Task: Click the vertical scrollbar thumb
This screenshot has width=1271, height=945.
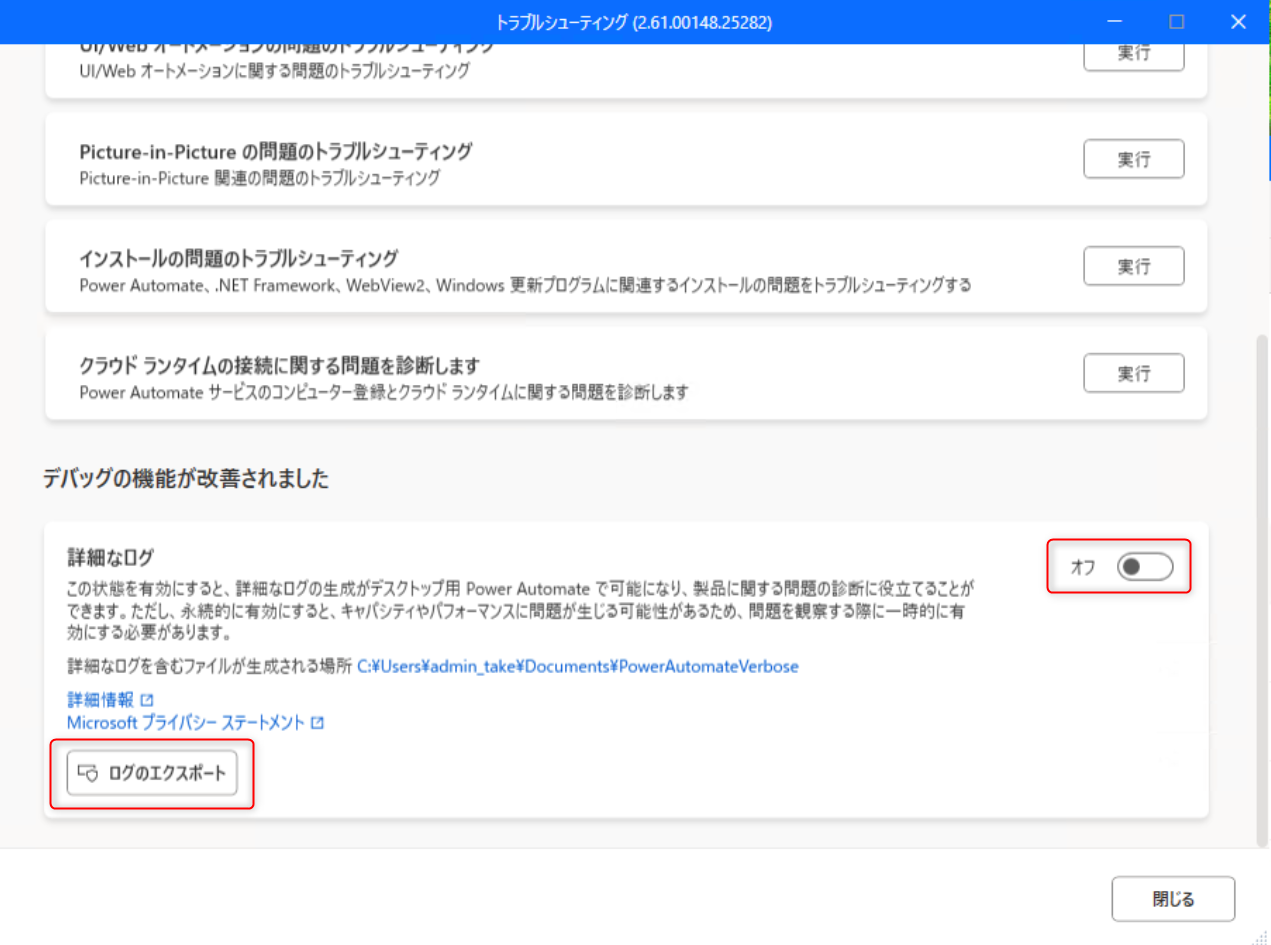Action: click(x=1261, y=590)
